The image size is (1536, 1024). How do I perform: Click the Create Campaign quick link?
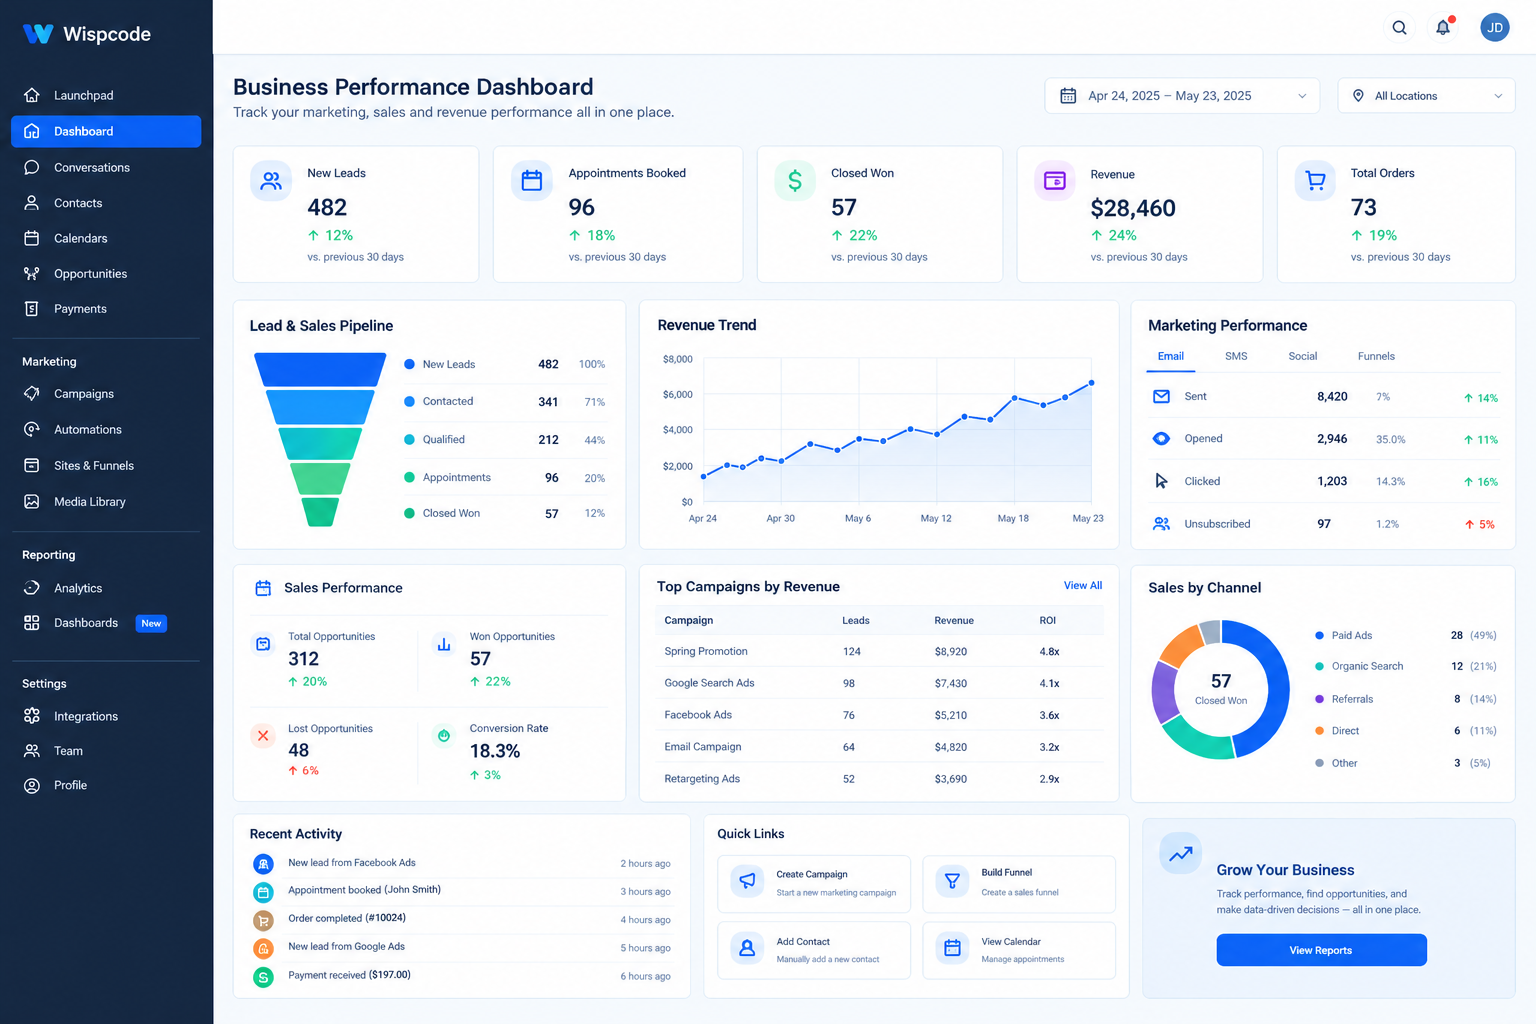click(814, 884)
